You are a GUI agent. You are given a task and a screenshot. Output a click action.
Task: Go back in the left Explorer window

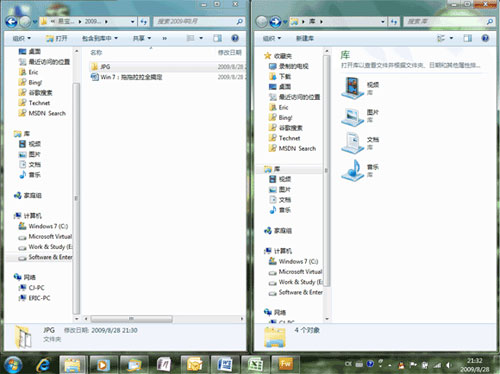[x=11, y=22]
